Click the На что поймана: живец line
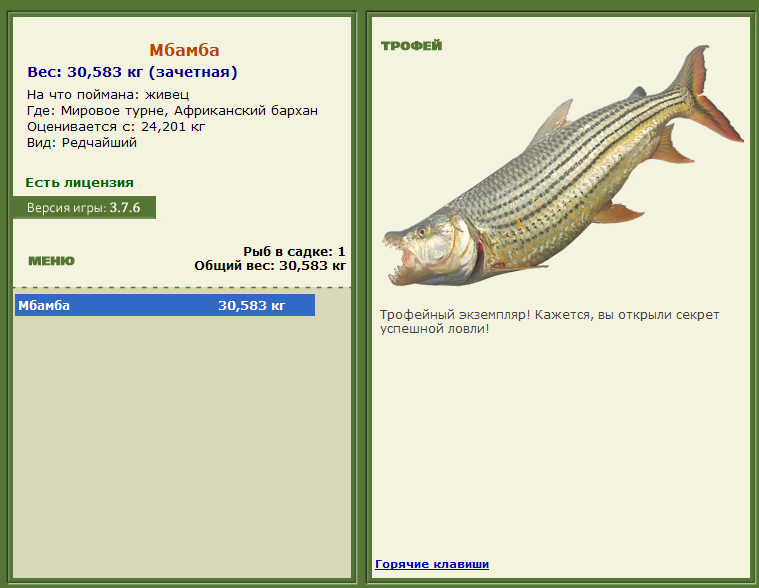Screen dimensions: 759x588 pos(108,94)
